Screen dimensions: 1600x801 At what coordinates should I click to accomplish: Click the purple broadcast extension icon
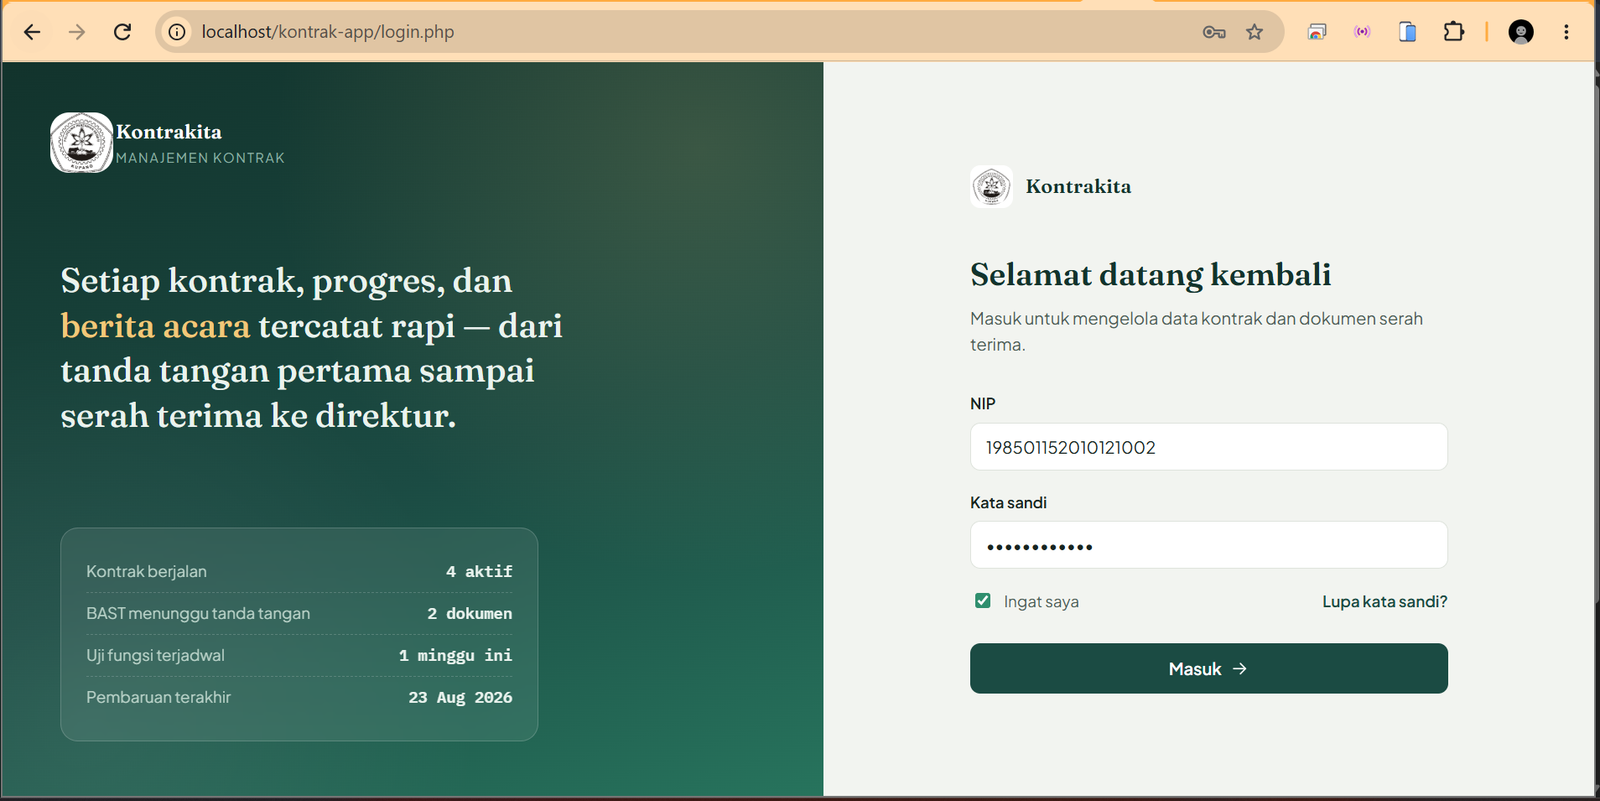point(1362,32)
